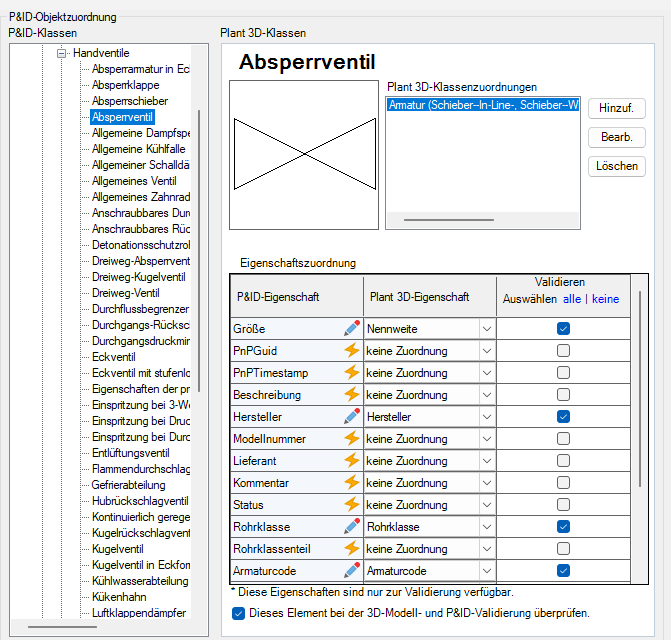
Task: Click the lightning icon in the Lieferant row
Action: click(352, 461)
